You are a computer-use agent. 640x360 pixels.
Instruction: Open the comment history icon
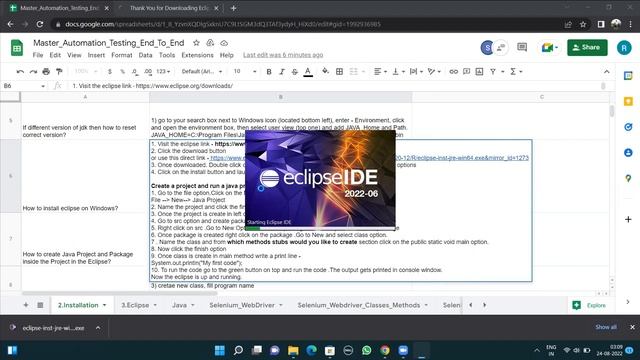point(522,47)
